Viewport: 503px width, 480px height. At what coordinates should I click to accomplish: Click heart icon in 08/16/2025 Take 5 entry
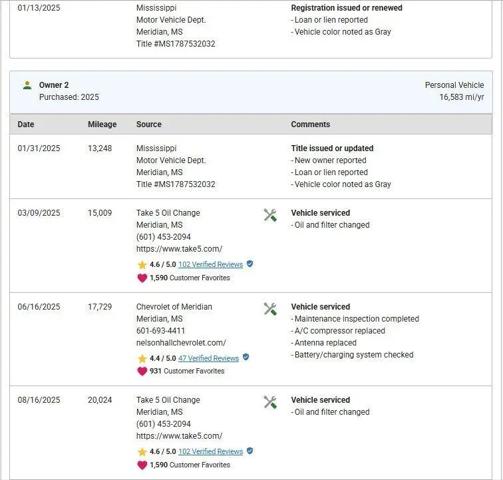pos(142,465)
